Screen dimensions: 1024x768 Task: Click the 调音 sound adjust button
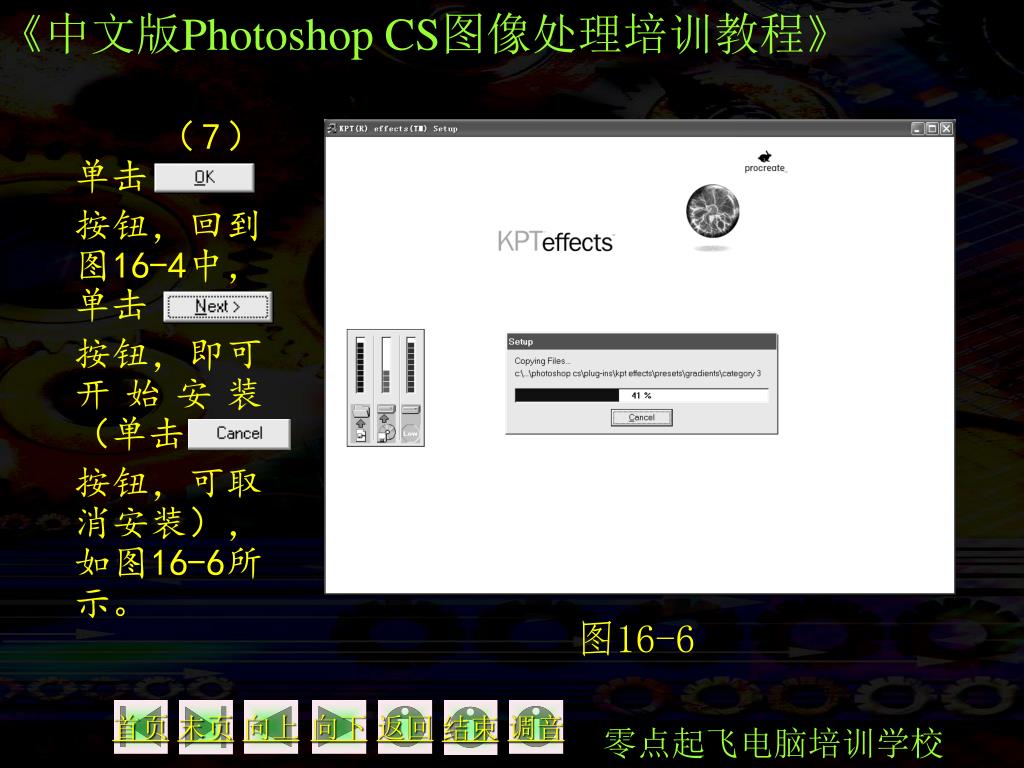click(536, 728)
